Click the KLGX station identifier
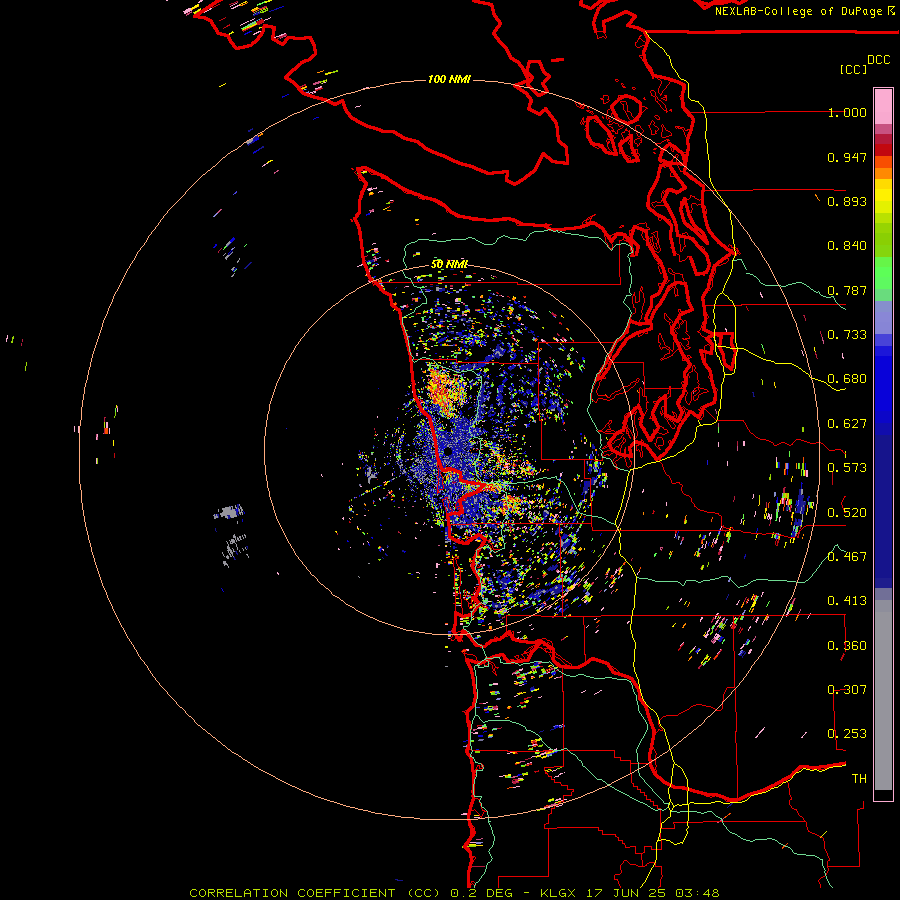The width and height of the screenshot is (900, 900). point(557,893)
